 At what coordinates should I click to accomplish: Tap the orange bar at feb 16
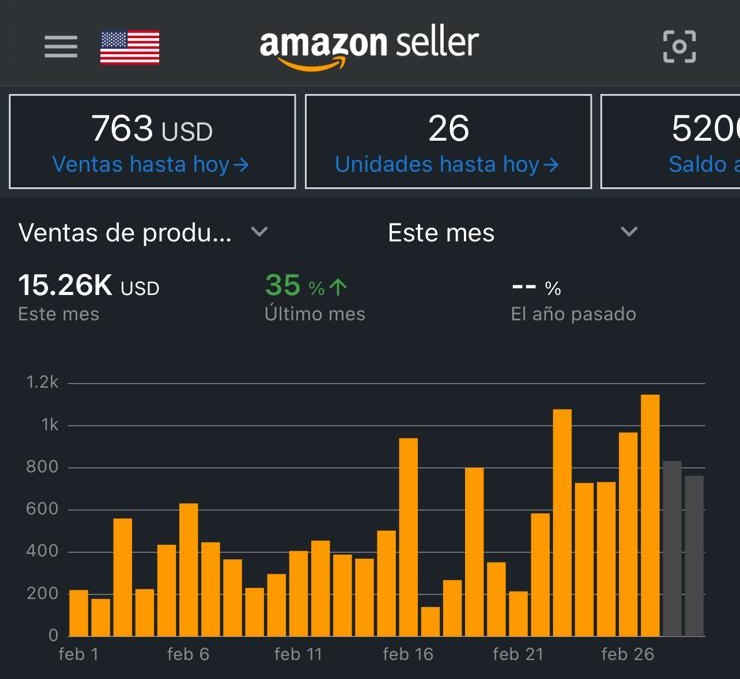(408, 537)
